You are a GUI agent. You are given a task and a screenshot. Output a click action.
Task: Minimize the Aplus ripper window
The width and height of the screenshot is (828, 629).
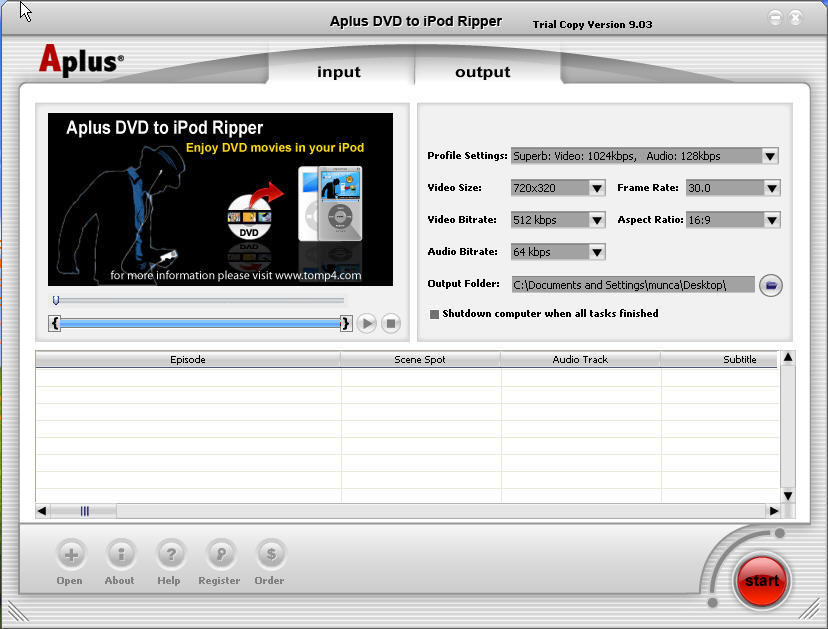click(775, 18)
